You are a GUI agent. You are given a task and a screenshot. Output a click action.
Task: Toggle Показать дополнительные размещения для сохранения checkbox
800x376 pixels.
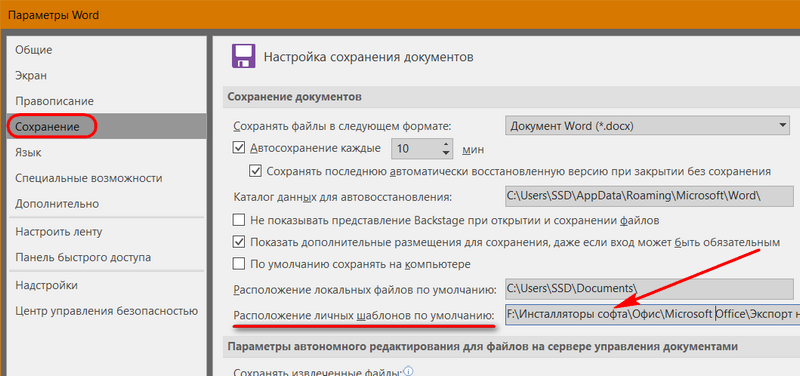[239, 241]
